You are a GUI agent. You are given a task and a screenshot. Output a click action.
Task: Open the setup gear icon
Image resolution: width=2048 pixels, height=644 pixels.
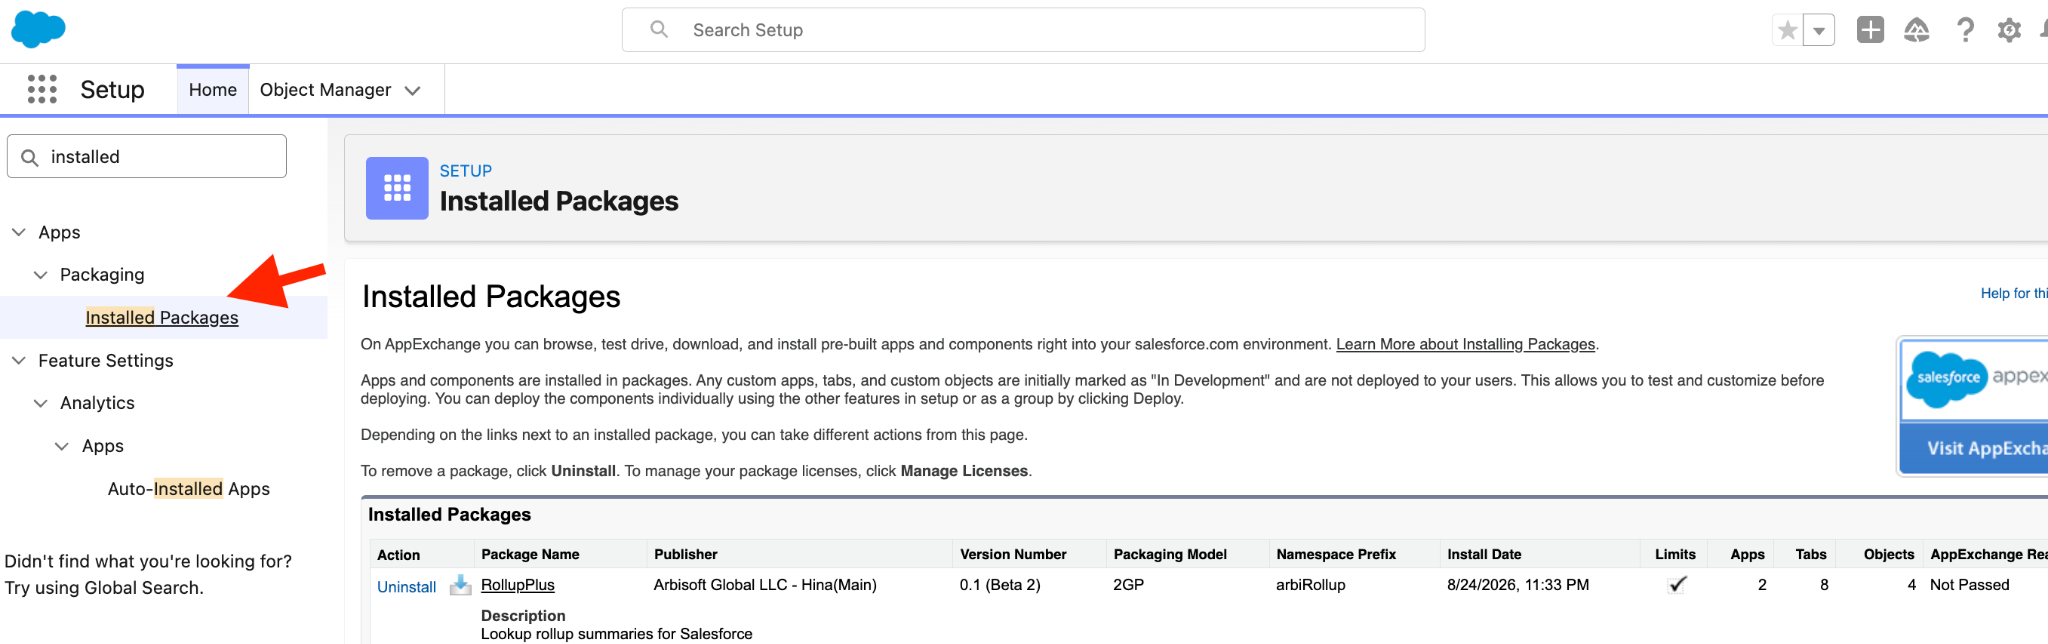(2009, 30)
